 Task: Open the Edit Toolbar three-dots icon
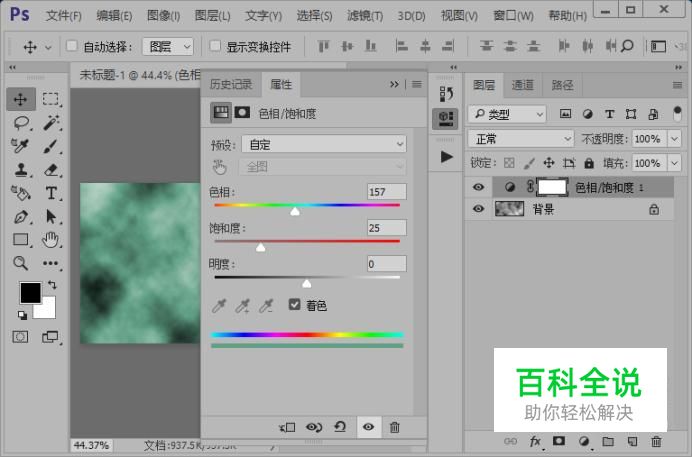pos(50,263)
